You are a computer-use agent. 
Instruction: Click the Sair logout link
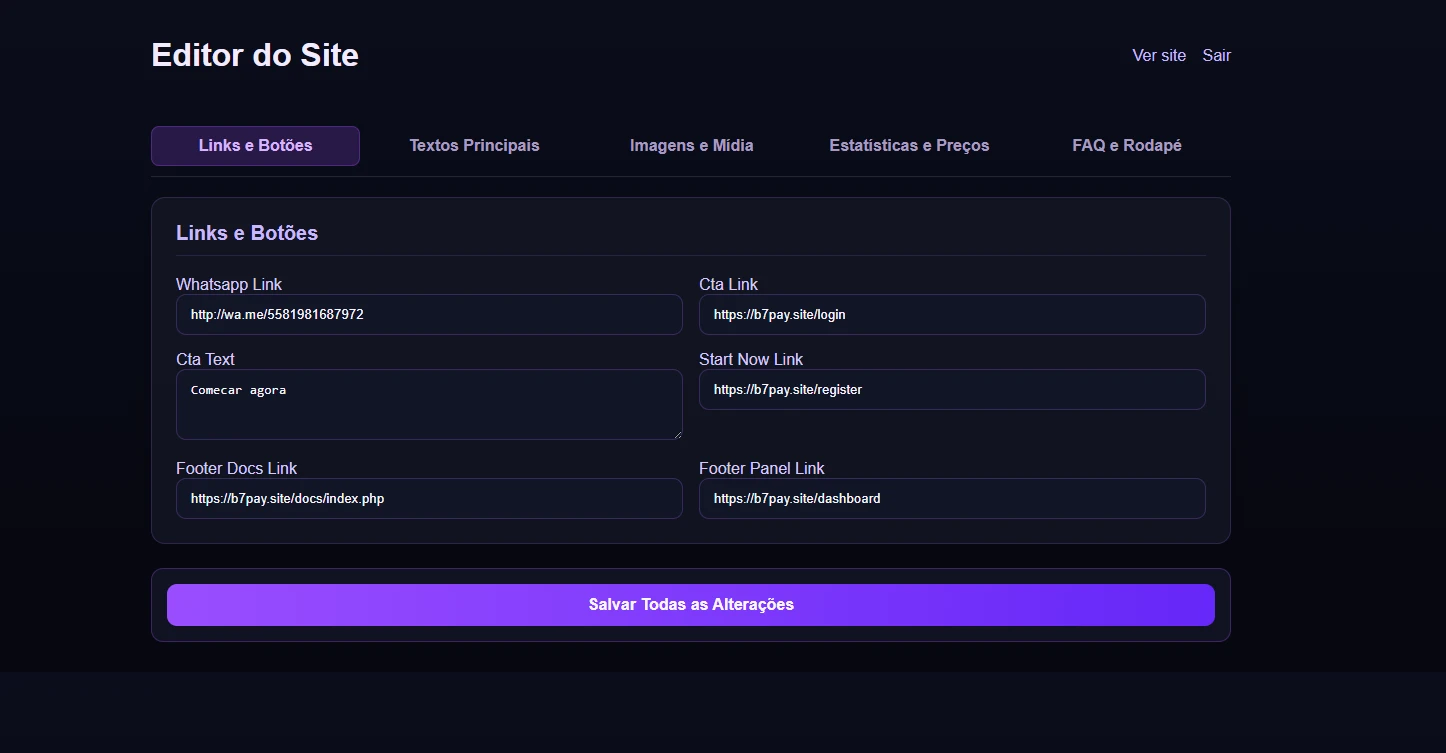point(1217,56)
